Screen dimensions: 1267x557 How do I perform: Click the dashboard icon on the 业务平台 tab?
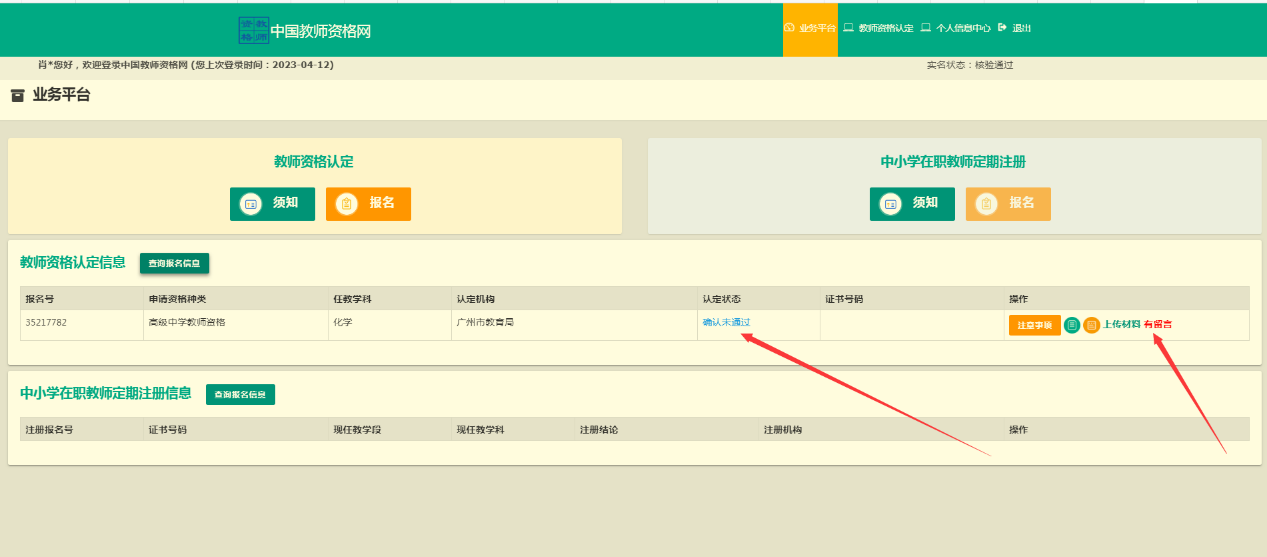point(790,28)
